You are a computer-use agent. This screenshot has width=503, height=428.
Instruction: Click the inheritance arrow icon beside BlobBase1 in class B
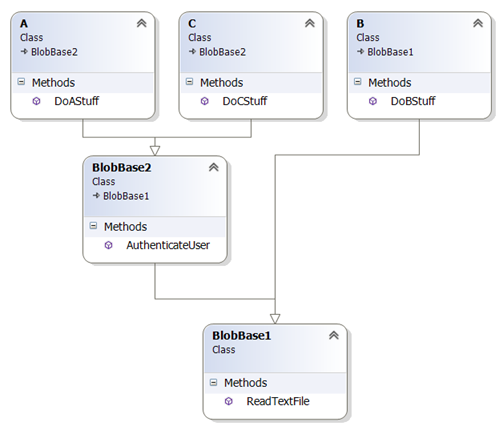(x=361, y=52)
